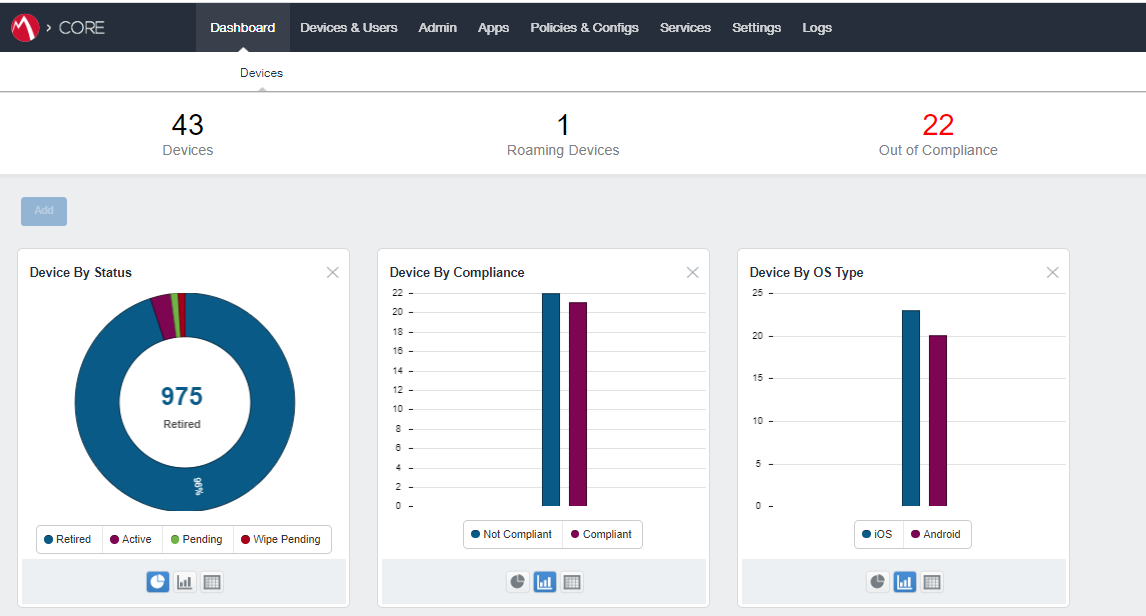The width and height of the screenshot is (1146, 616).
Task: Switch Device By Compliance to table view
Action: pyautogui.click(x=571, y=581)
